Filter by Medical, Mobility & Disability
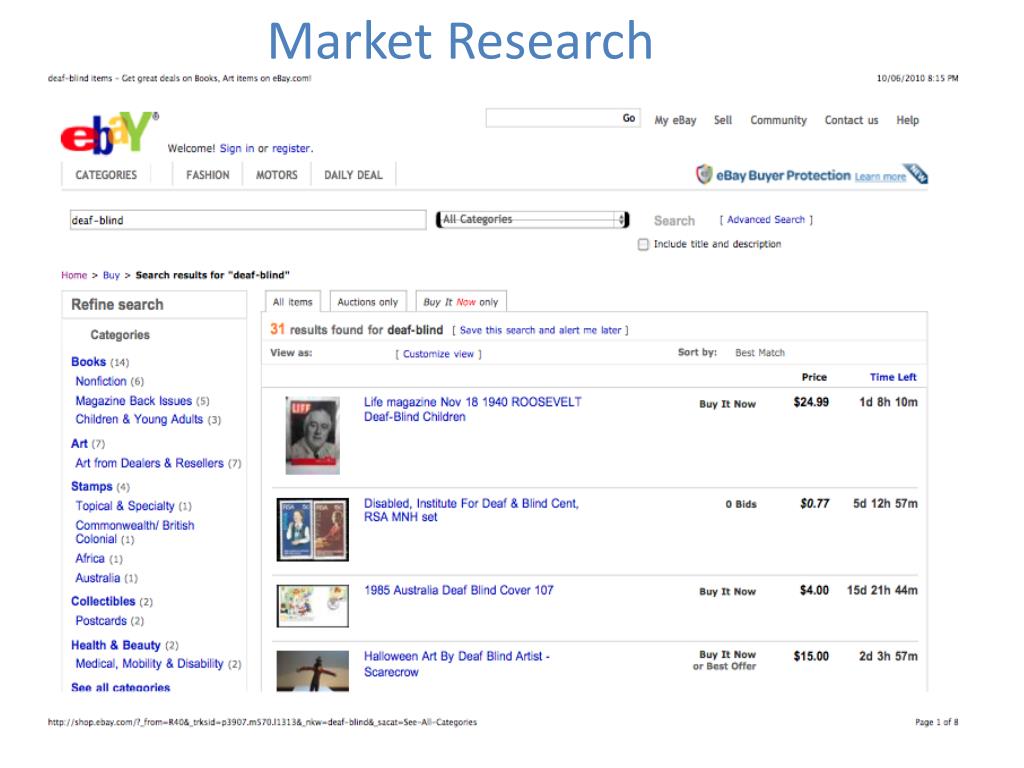 point(150,664)
